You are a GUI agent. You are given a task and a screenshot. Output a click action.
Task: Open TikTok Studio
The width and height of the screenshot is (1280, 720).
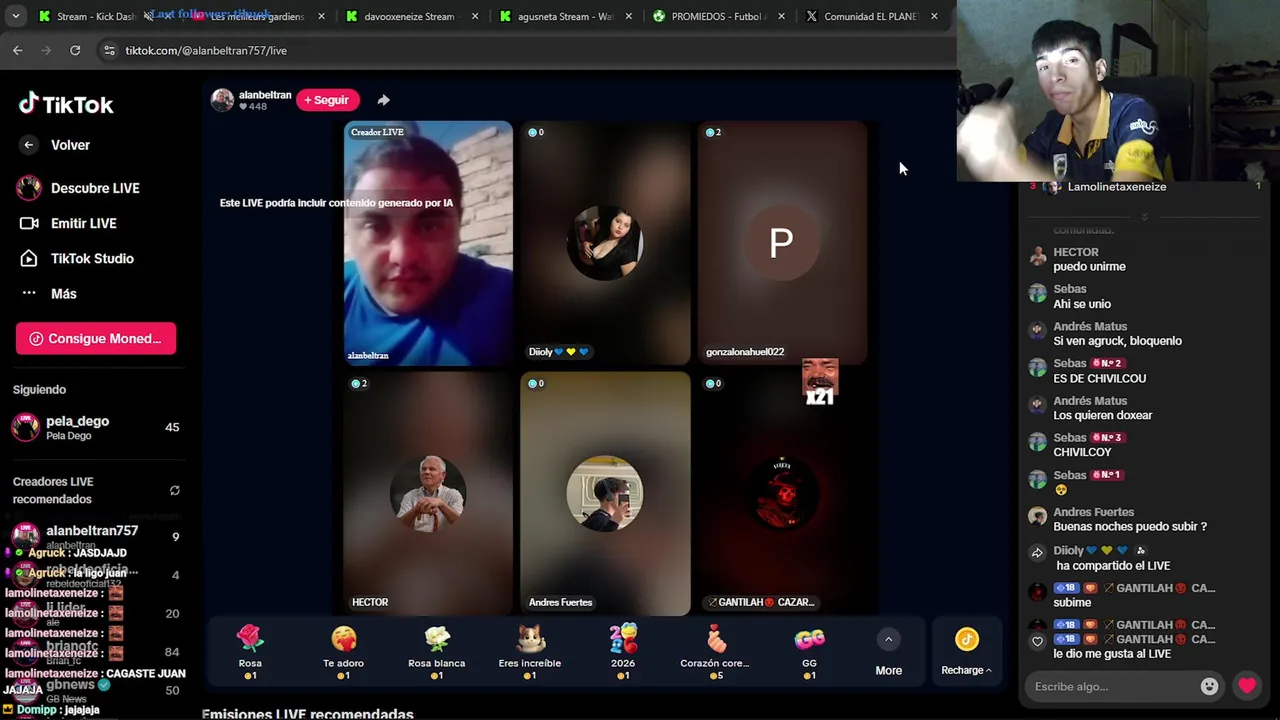[77, 258]
